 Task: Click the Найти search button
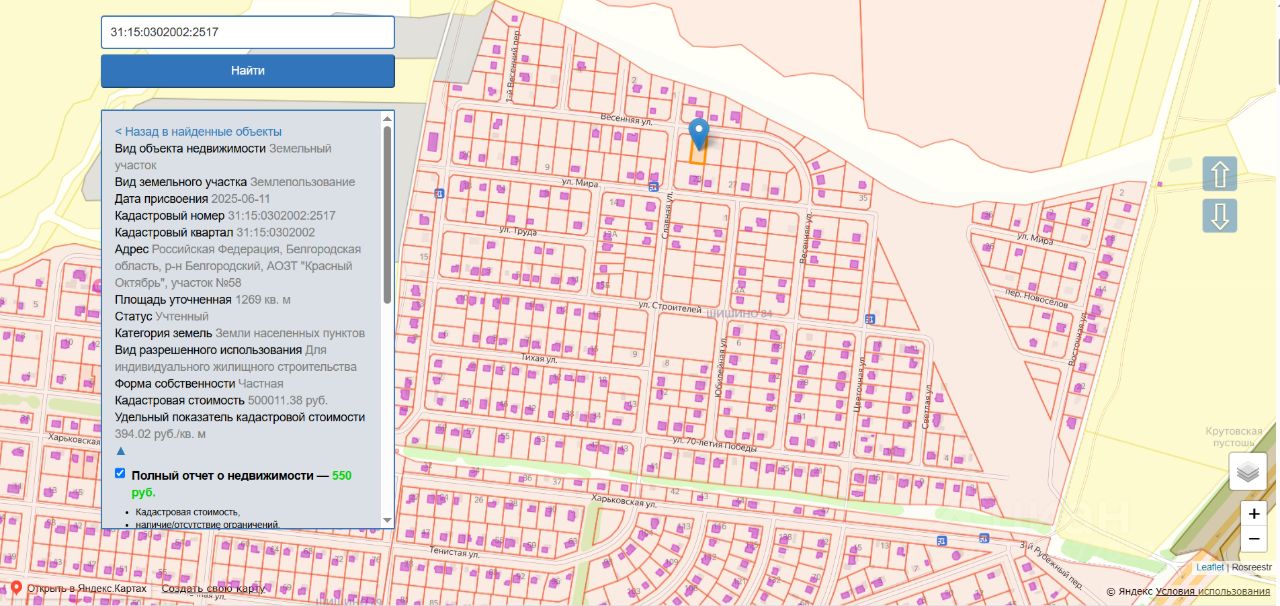point(248,71)
